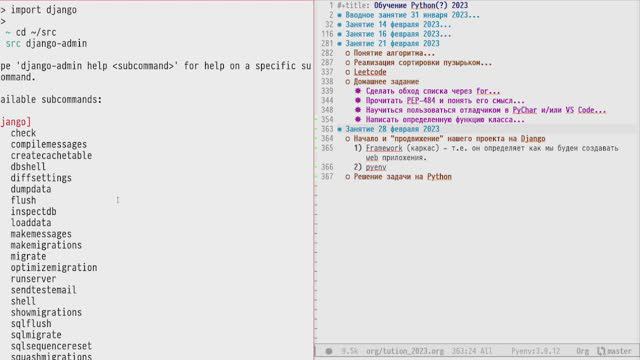640x360 pixels.
Task: Expand 'Сделать обход списка через for' item
Action: pos(433,91)
